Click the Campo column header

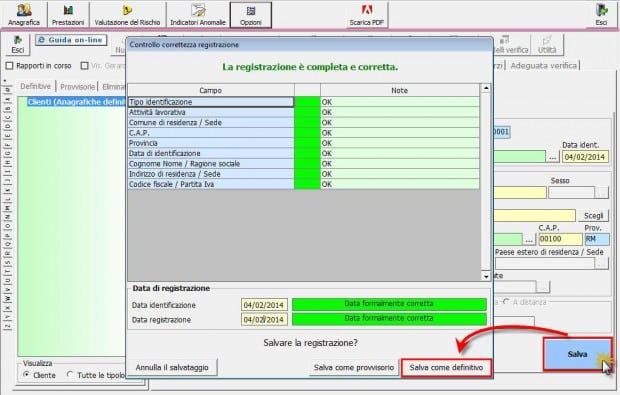coord(211,90)
